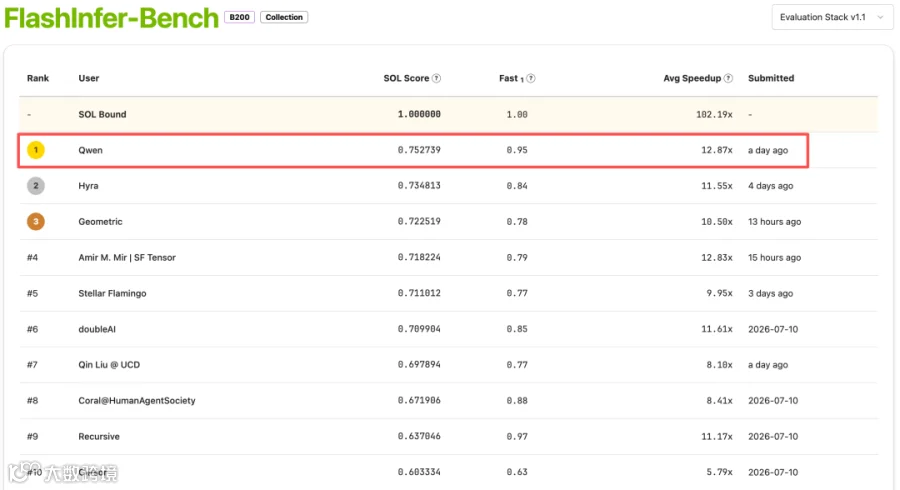Click the Fast 1 column header

point(511,78)
